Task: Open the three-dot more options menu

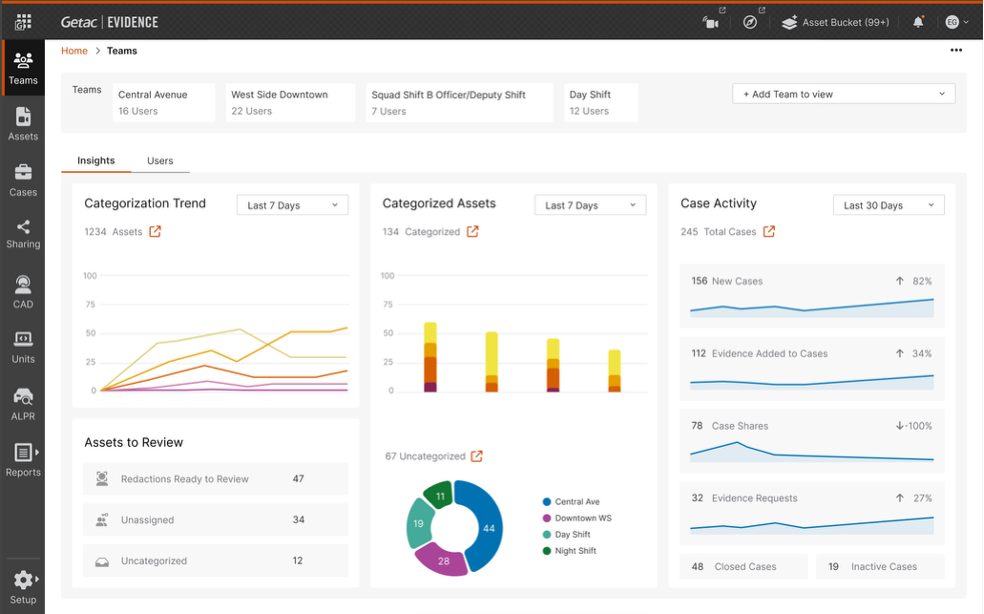Action: (x=956, y=51)
